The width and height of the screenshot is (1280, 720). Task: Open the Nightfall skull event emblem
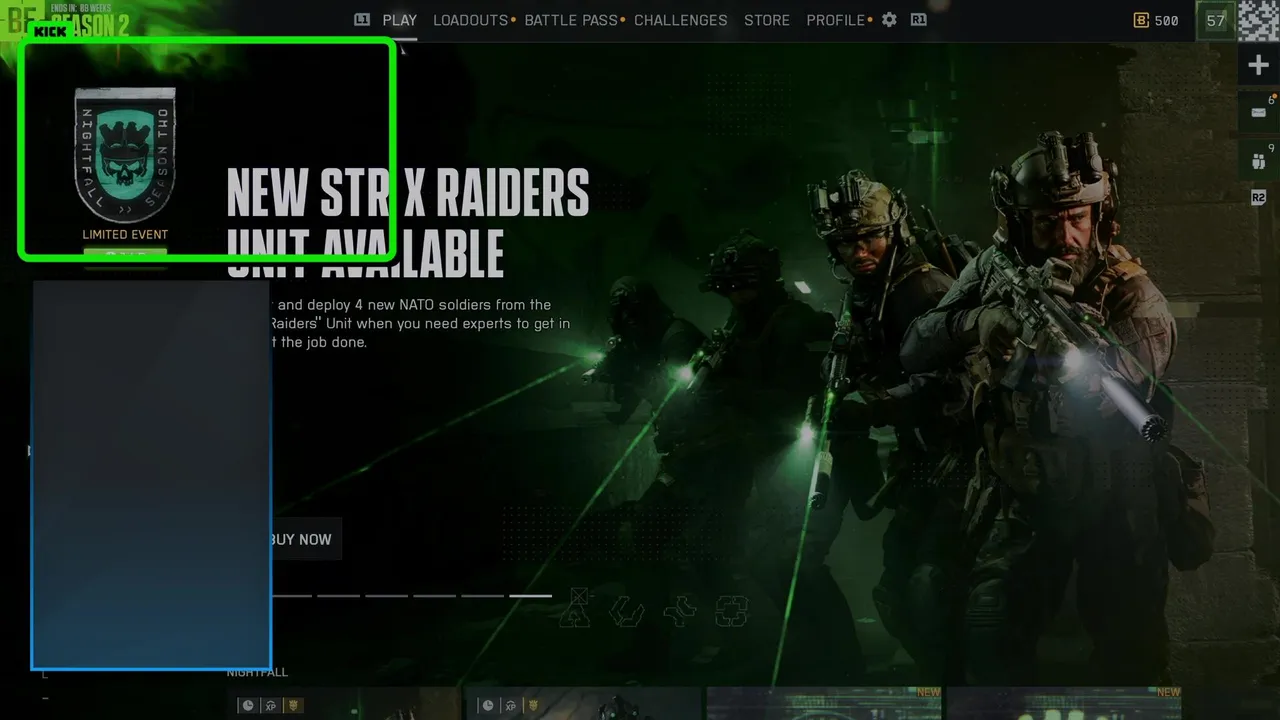tap(125, 155)
